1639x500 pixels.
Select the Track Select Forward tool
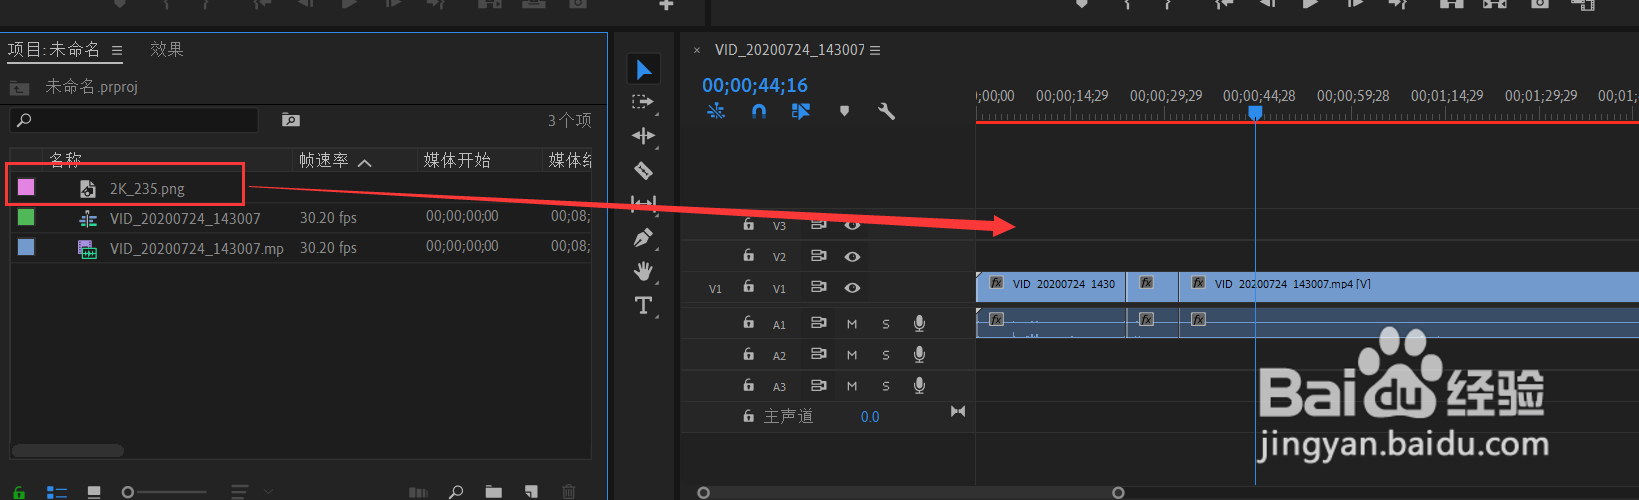coord(643,102)
